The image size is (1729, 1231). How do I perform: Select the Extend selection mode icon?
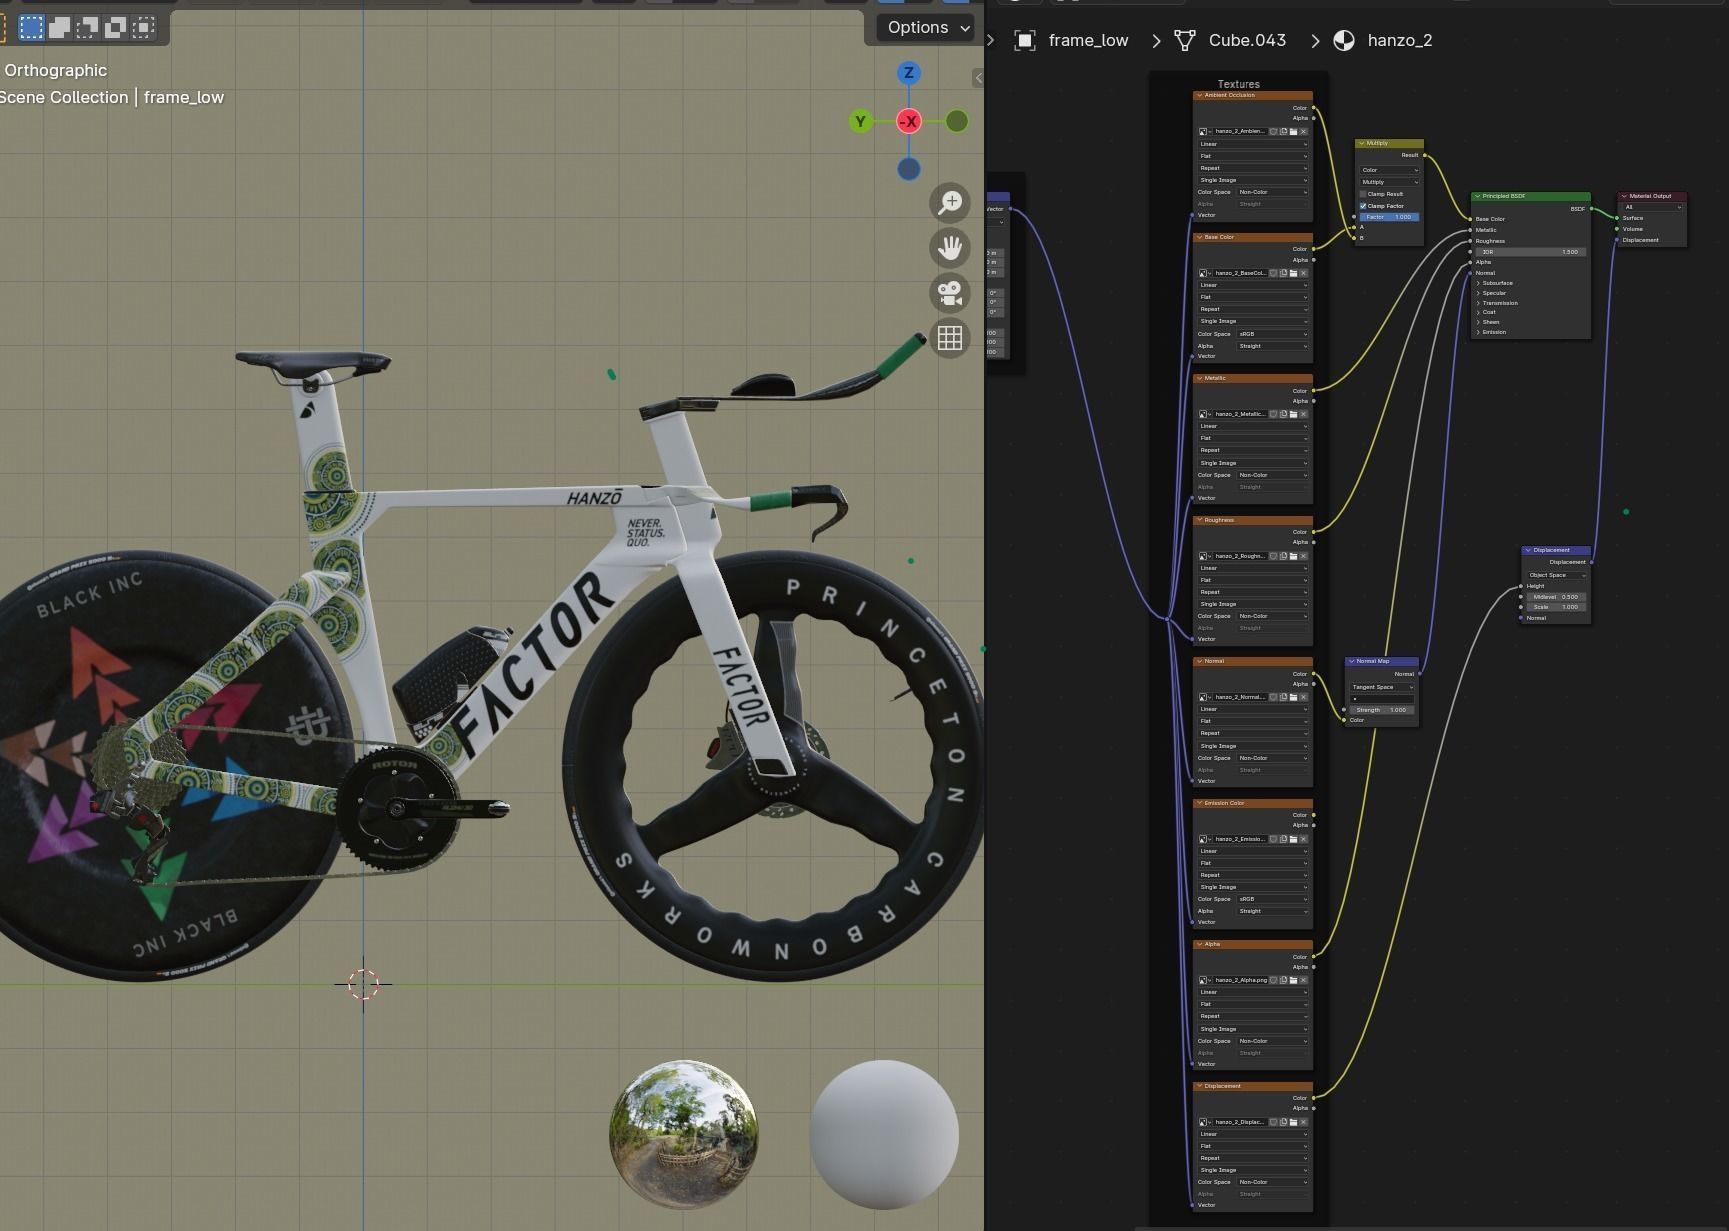click(x=60, y=28)
